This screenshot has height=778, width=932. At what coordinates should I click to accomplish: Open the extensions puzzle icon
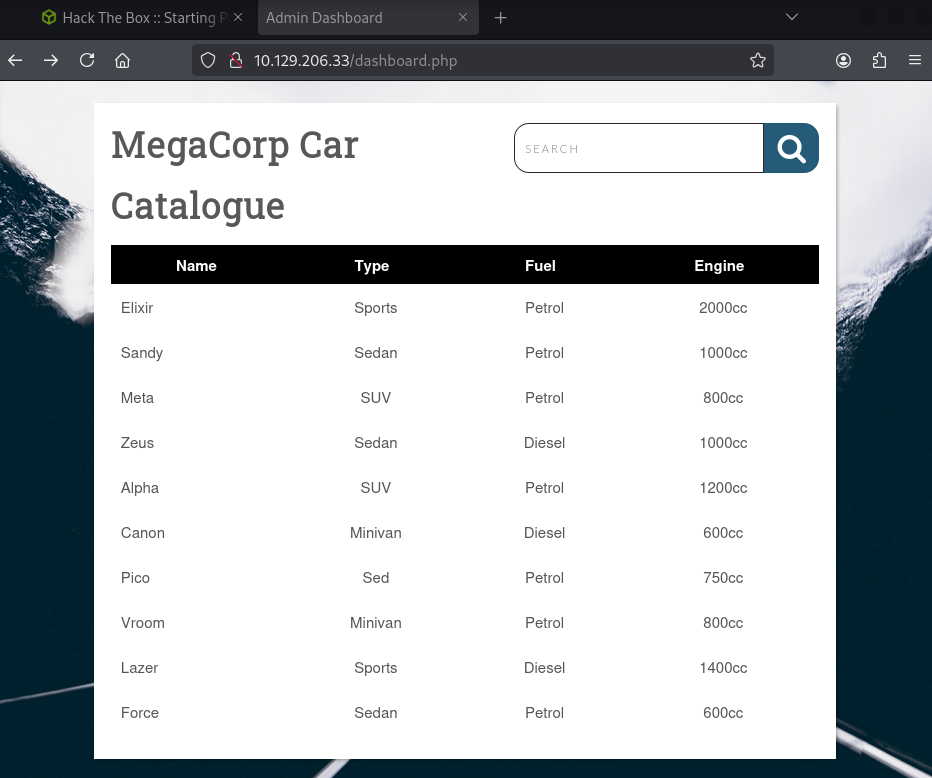[879, 60]
